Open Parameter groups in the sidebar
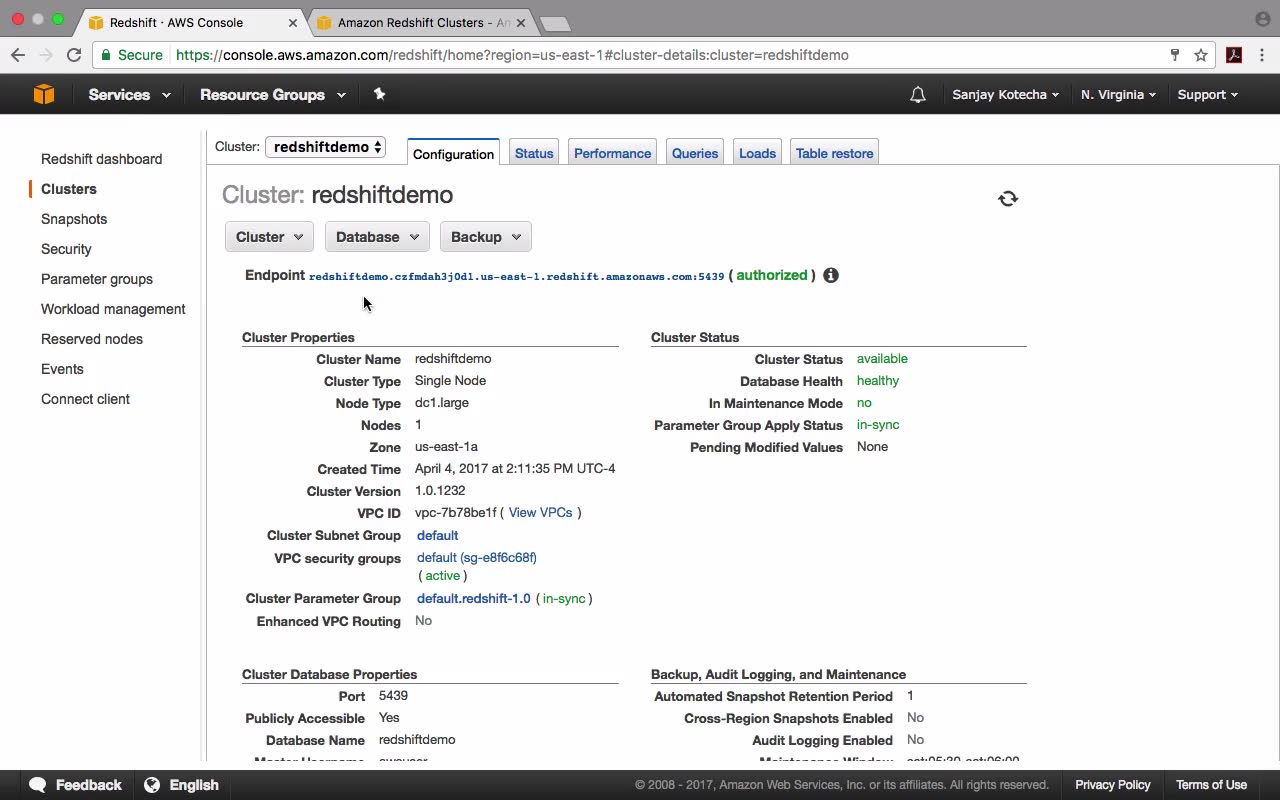Image resolution: width=1280 pixels, height=800 pixels. click(x=97, y=279)
